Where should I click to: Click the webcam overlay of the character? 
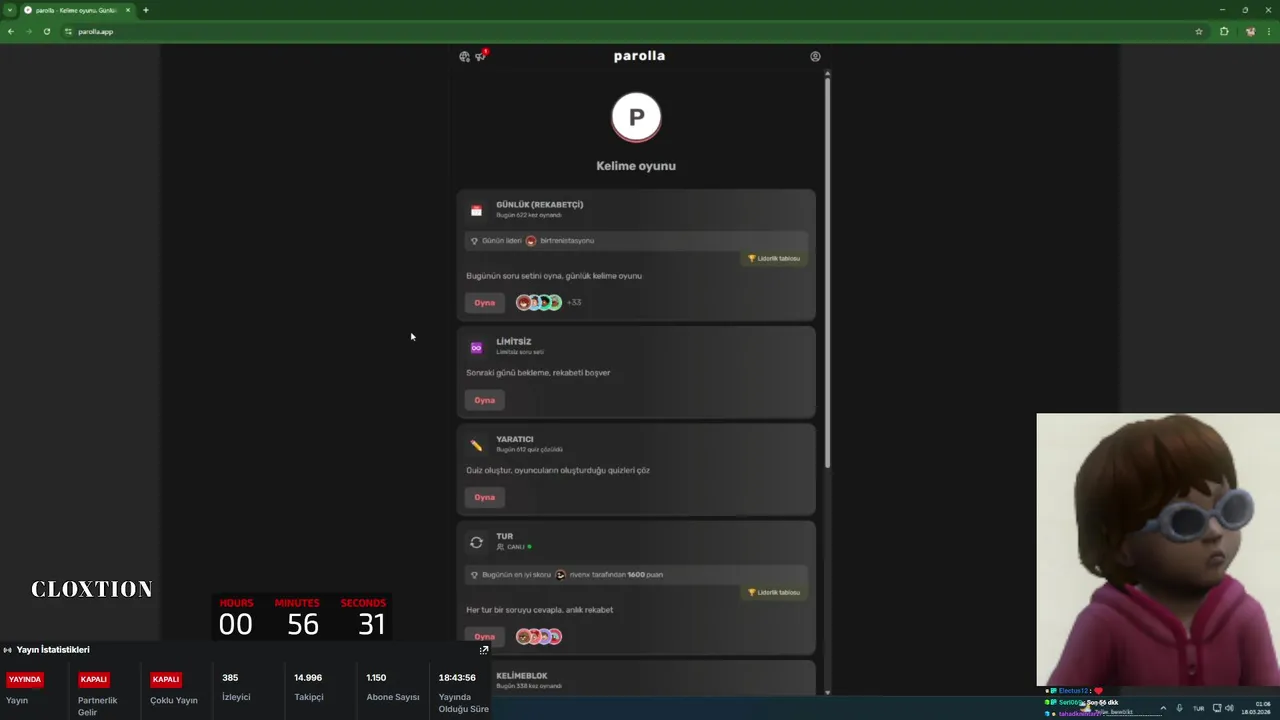click(1158, 549)
